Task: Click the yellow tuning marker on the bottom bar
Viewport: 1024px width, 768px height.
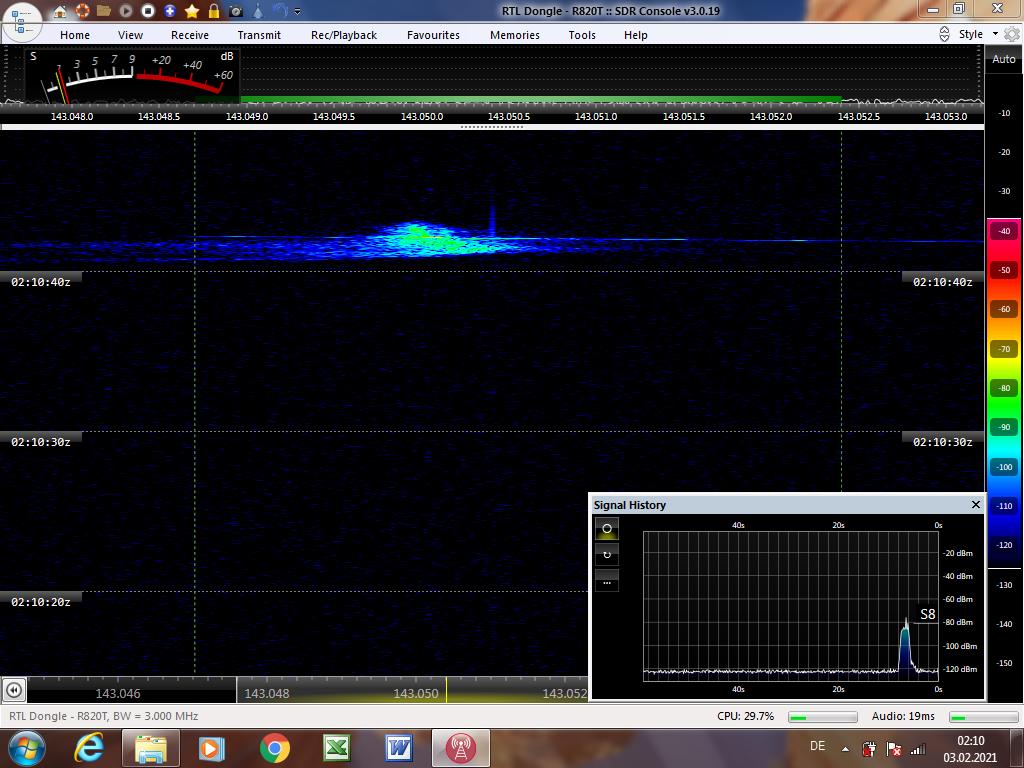Action: coord(446,690)
